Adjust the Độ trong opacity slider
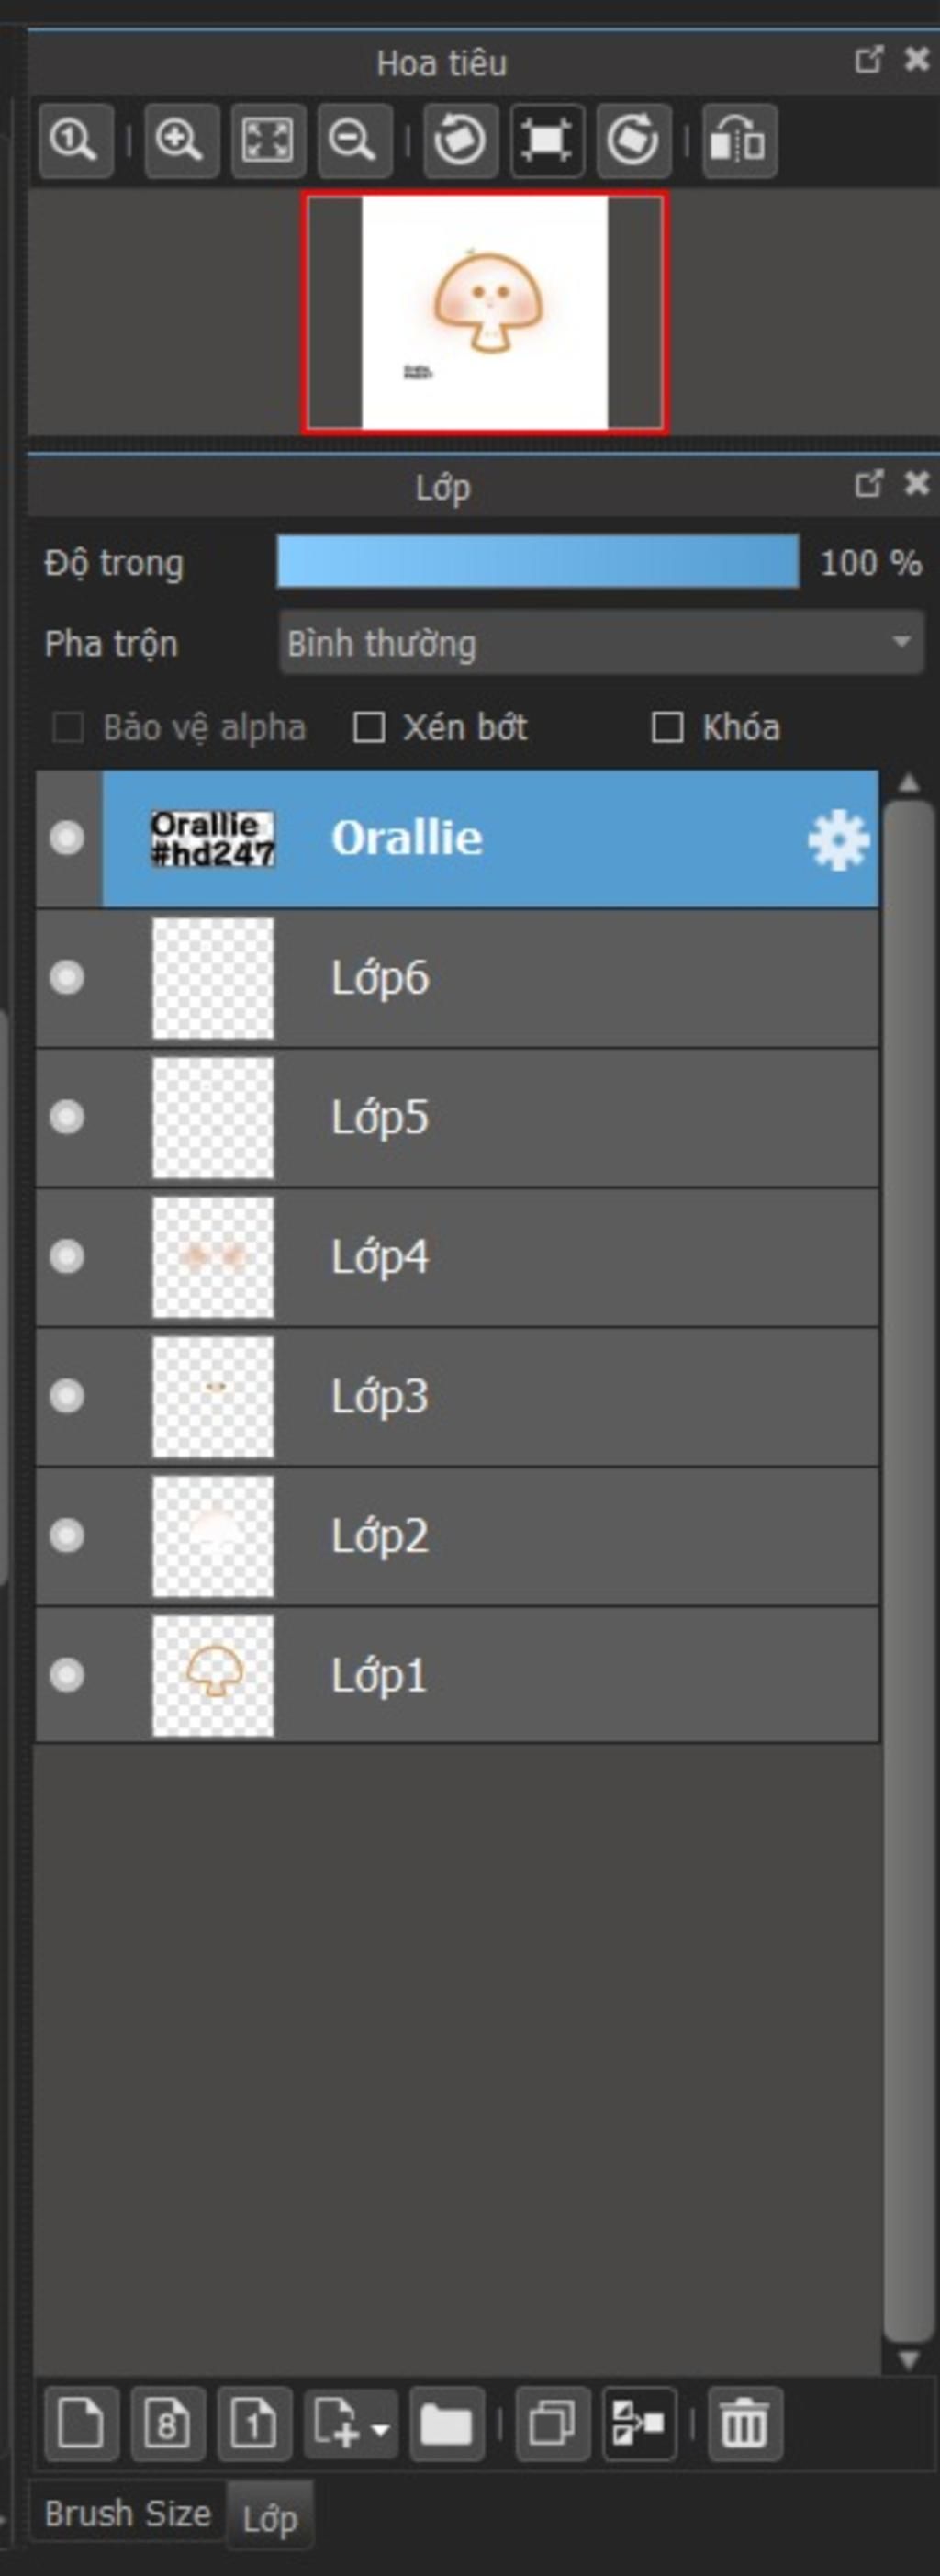The height and width of the screenshot is (2576, 940). click(538, 562)
